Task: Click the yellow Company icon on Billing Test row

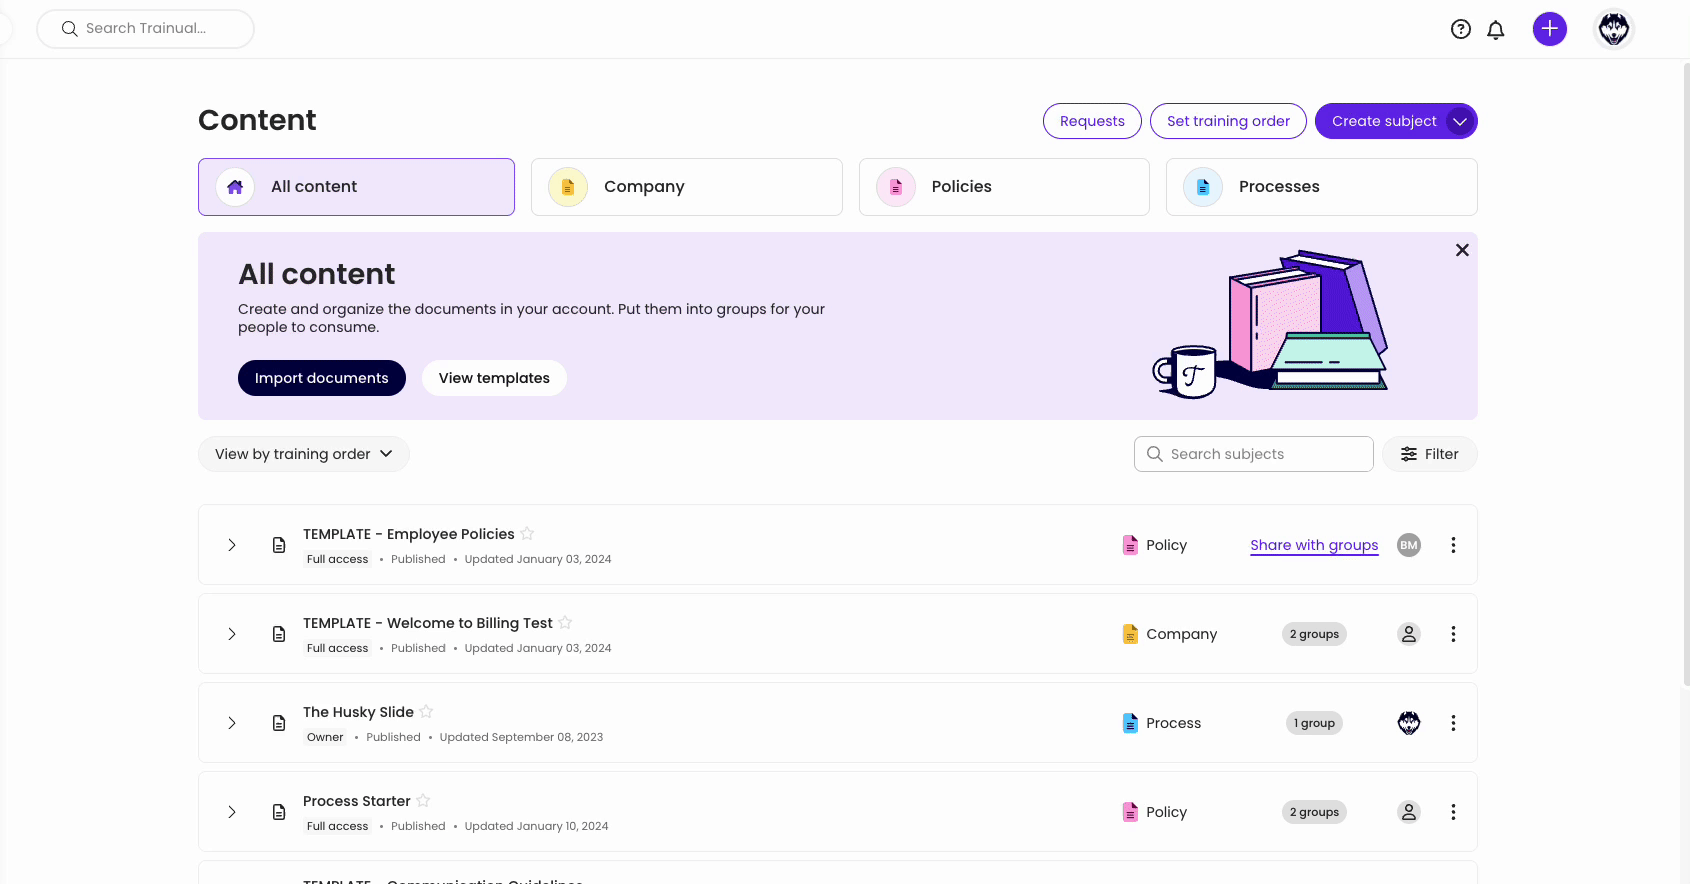Action: click(x=1130, y=634)
